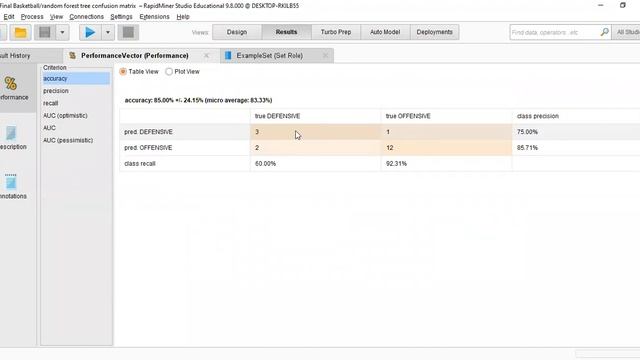
Task: Restore down the RapidMiner window
Action: (x=622, y=5)
